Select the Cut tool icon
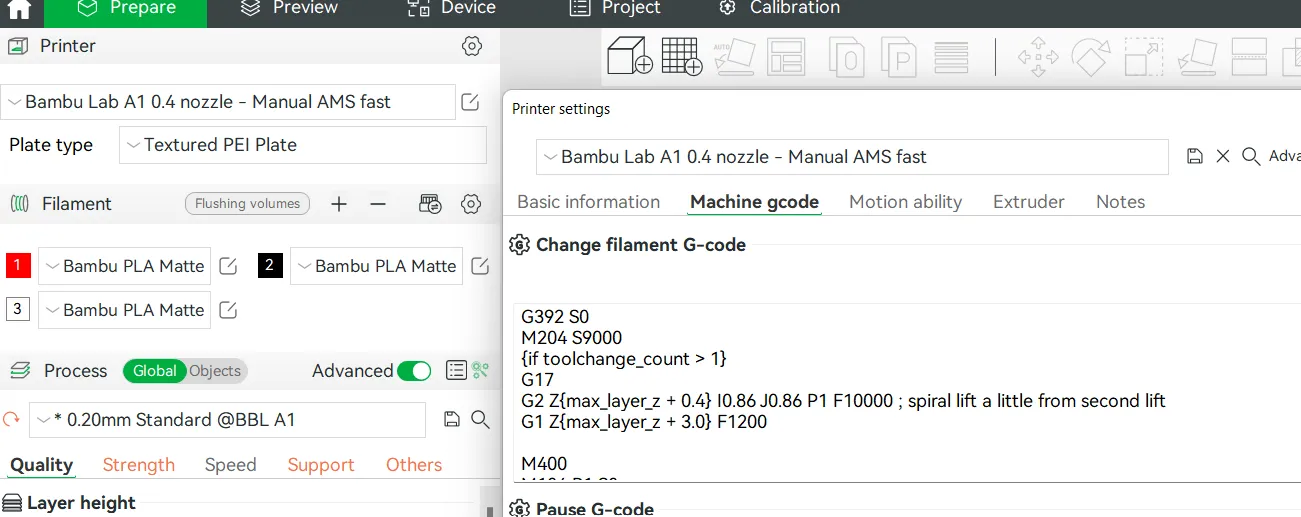The height and width of the screenshot is (517, 1301). coord(1249,57)
